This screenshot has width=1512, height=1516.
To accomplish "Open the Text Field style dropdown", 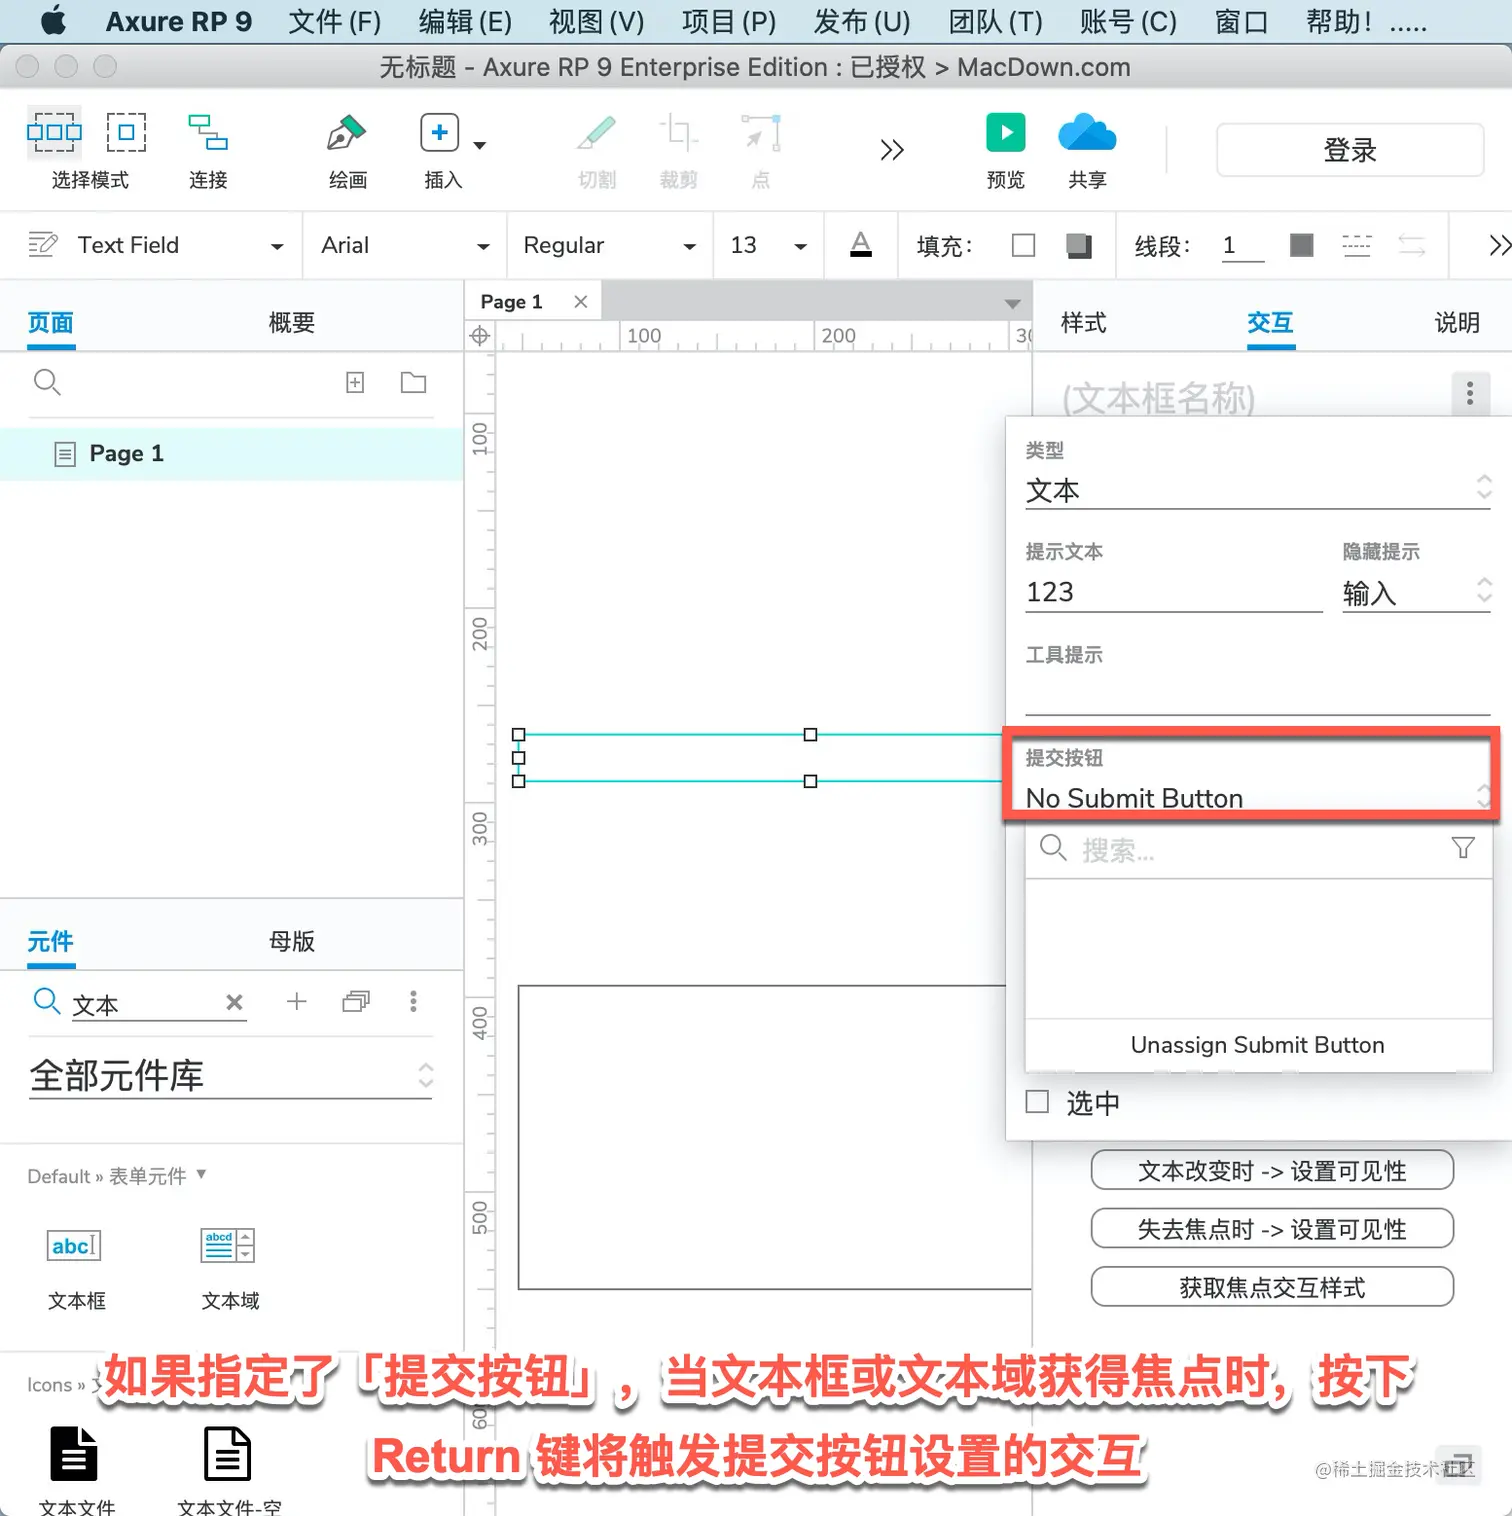I will point(155,245).
